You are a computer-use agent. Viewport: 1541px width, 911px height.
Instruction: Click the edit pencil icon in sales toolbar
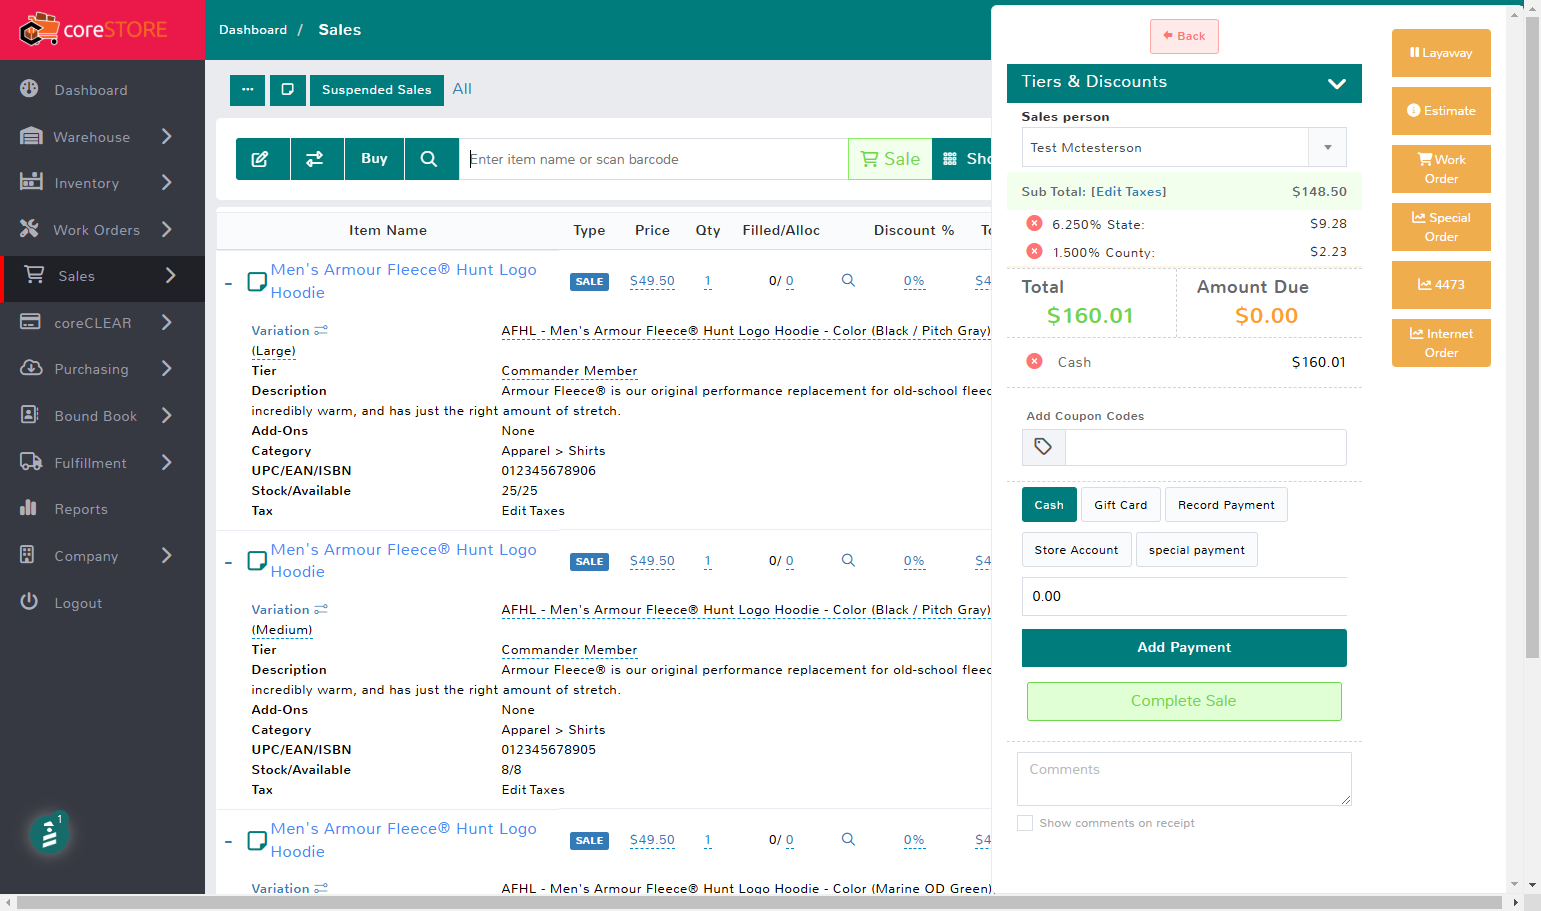pyautogui.click(x=262, y=159)
